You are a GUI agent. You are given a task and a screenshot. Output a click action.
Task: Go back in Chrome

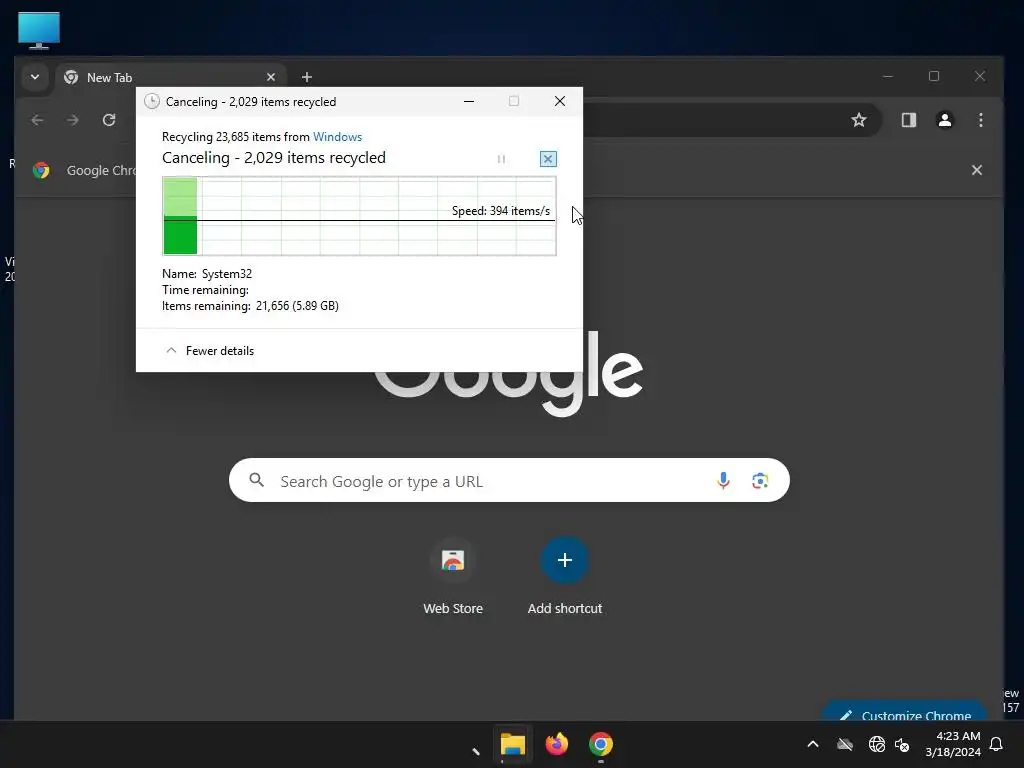click(x=37, y=120)
